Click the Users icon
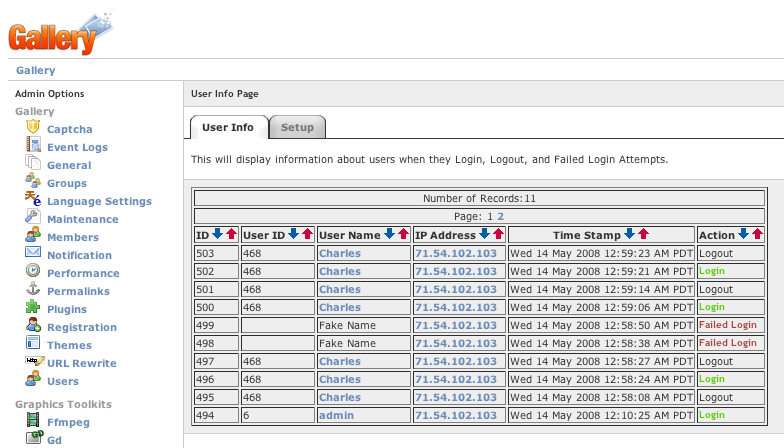Viewport: 784px width, 448px height. 33,378
